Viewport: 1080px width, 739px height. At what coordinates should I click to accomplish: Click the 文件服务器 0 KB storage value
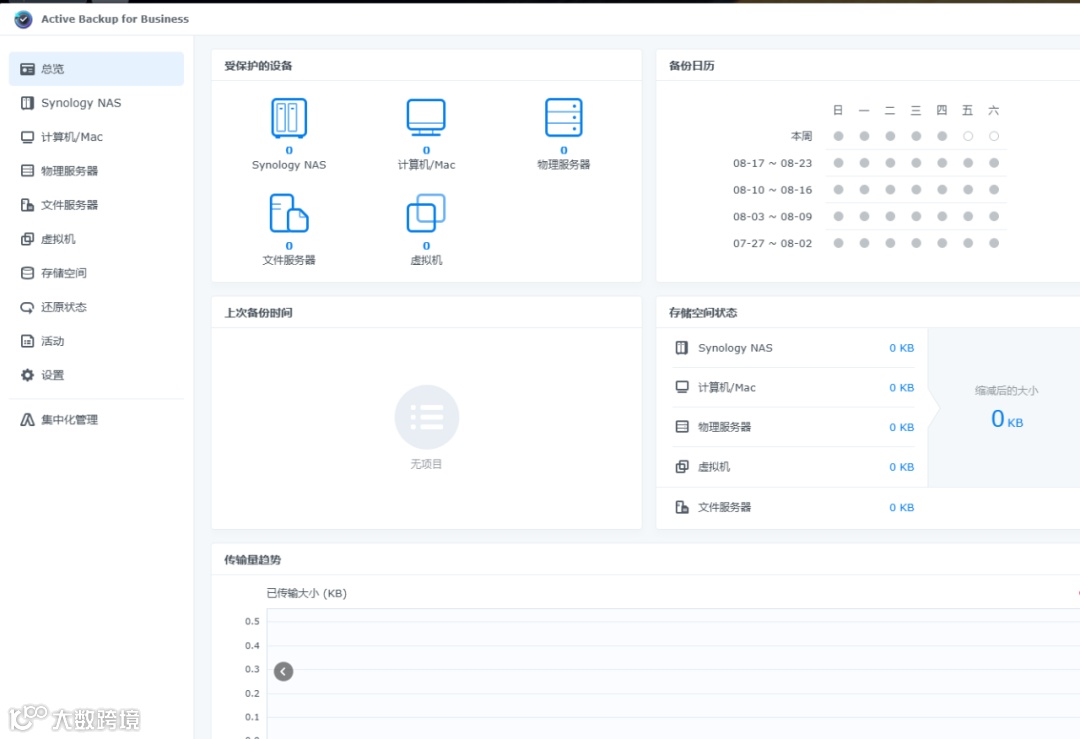point(902,508)
